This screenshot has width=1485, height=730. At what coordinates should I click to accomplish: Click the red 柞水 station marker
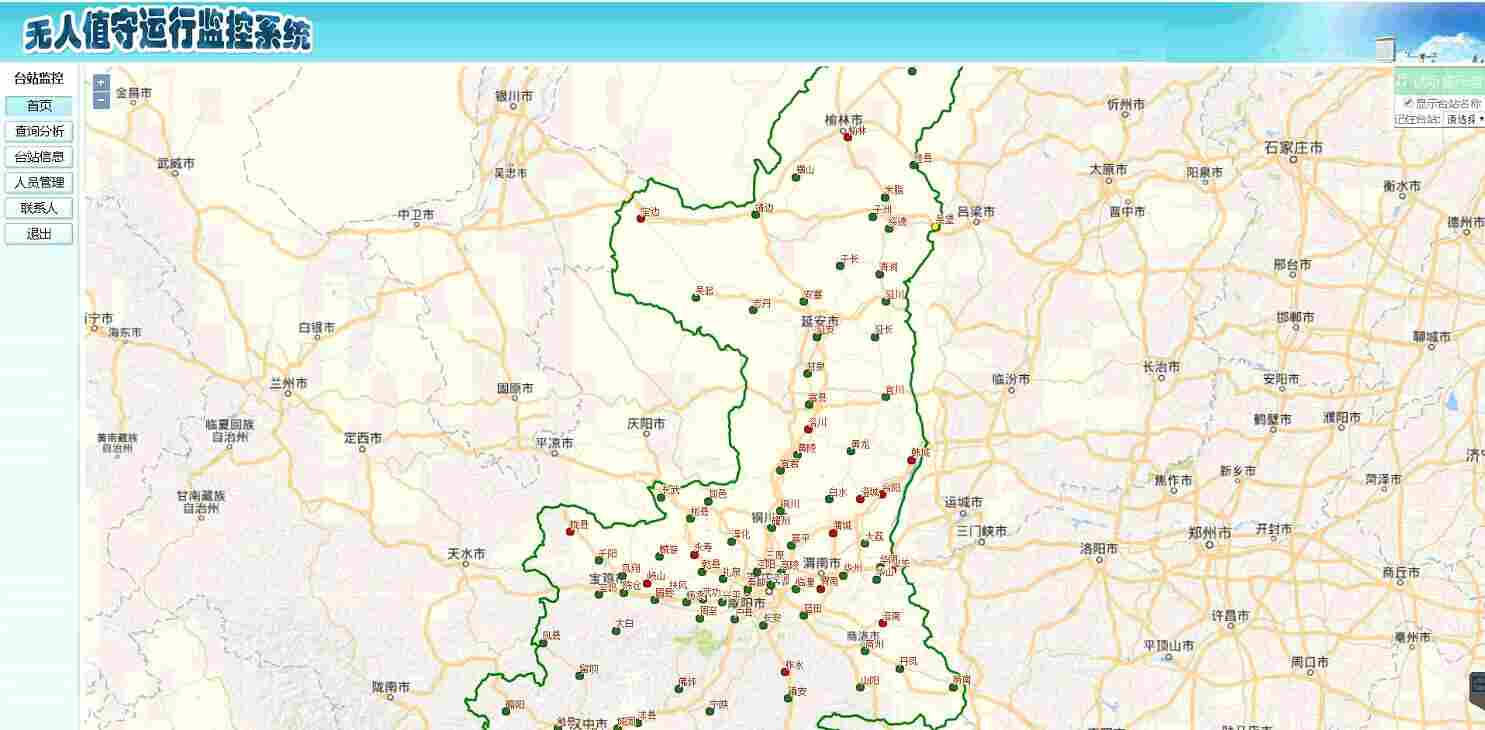click(785, 672)
